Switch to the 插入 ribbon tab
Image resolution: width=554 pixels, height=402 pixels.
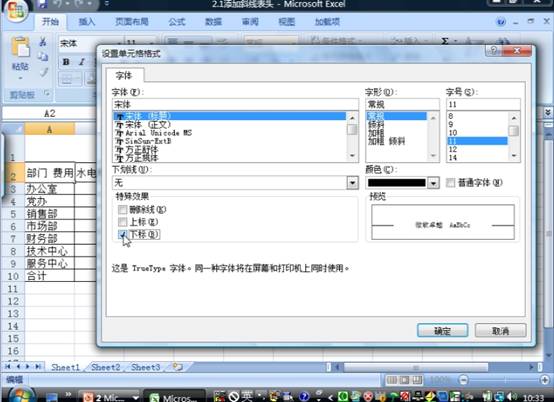(x=87, y=22)
